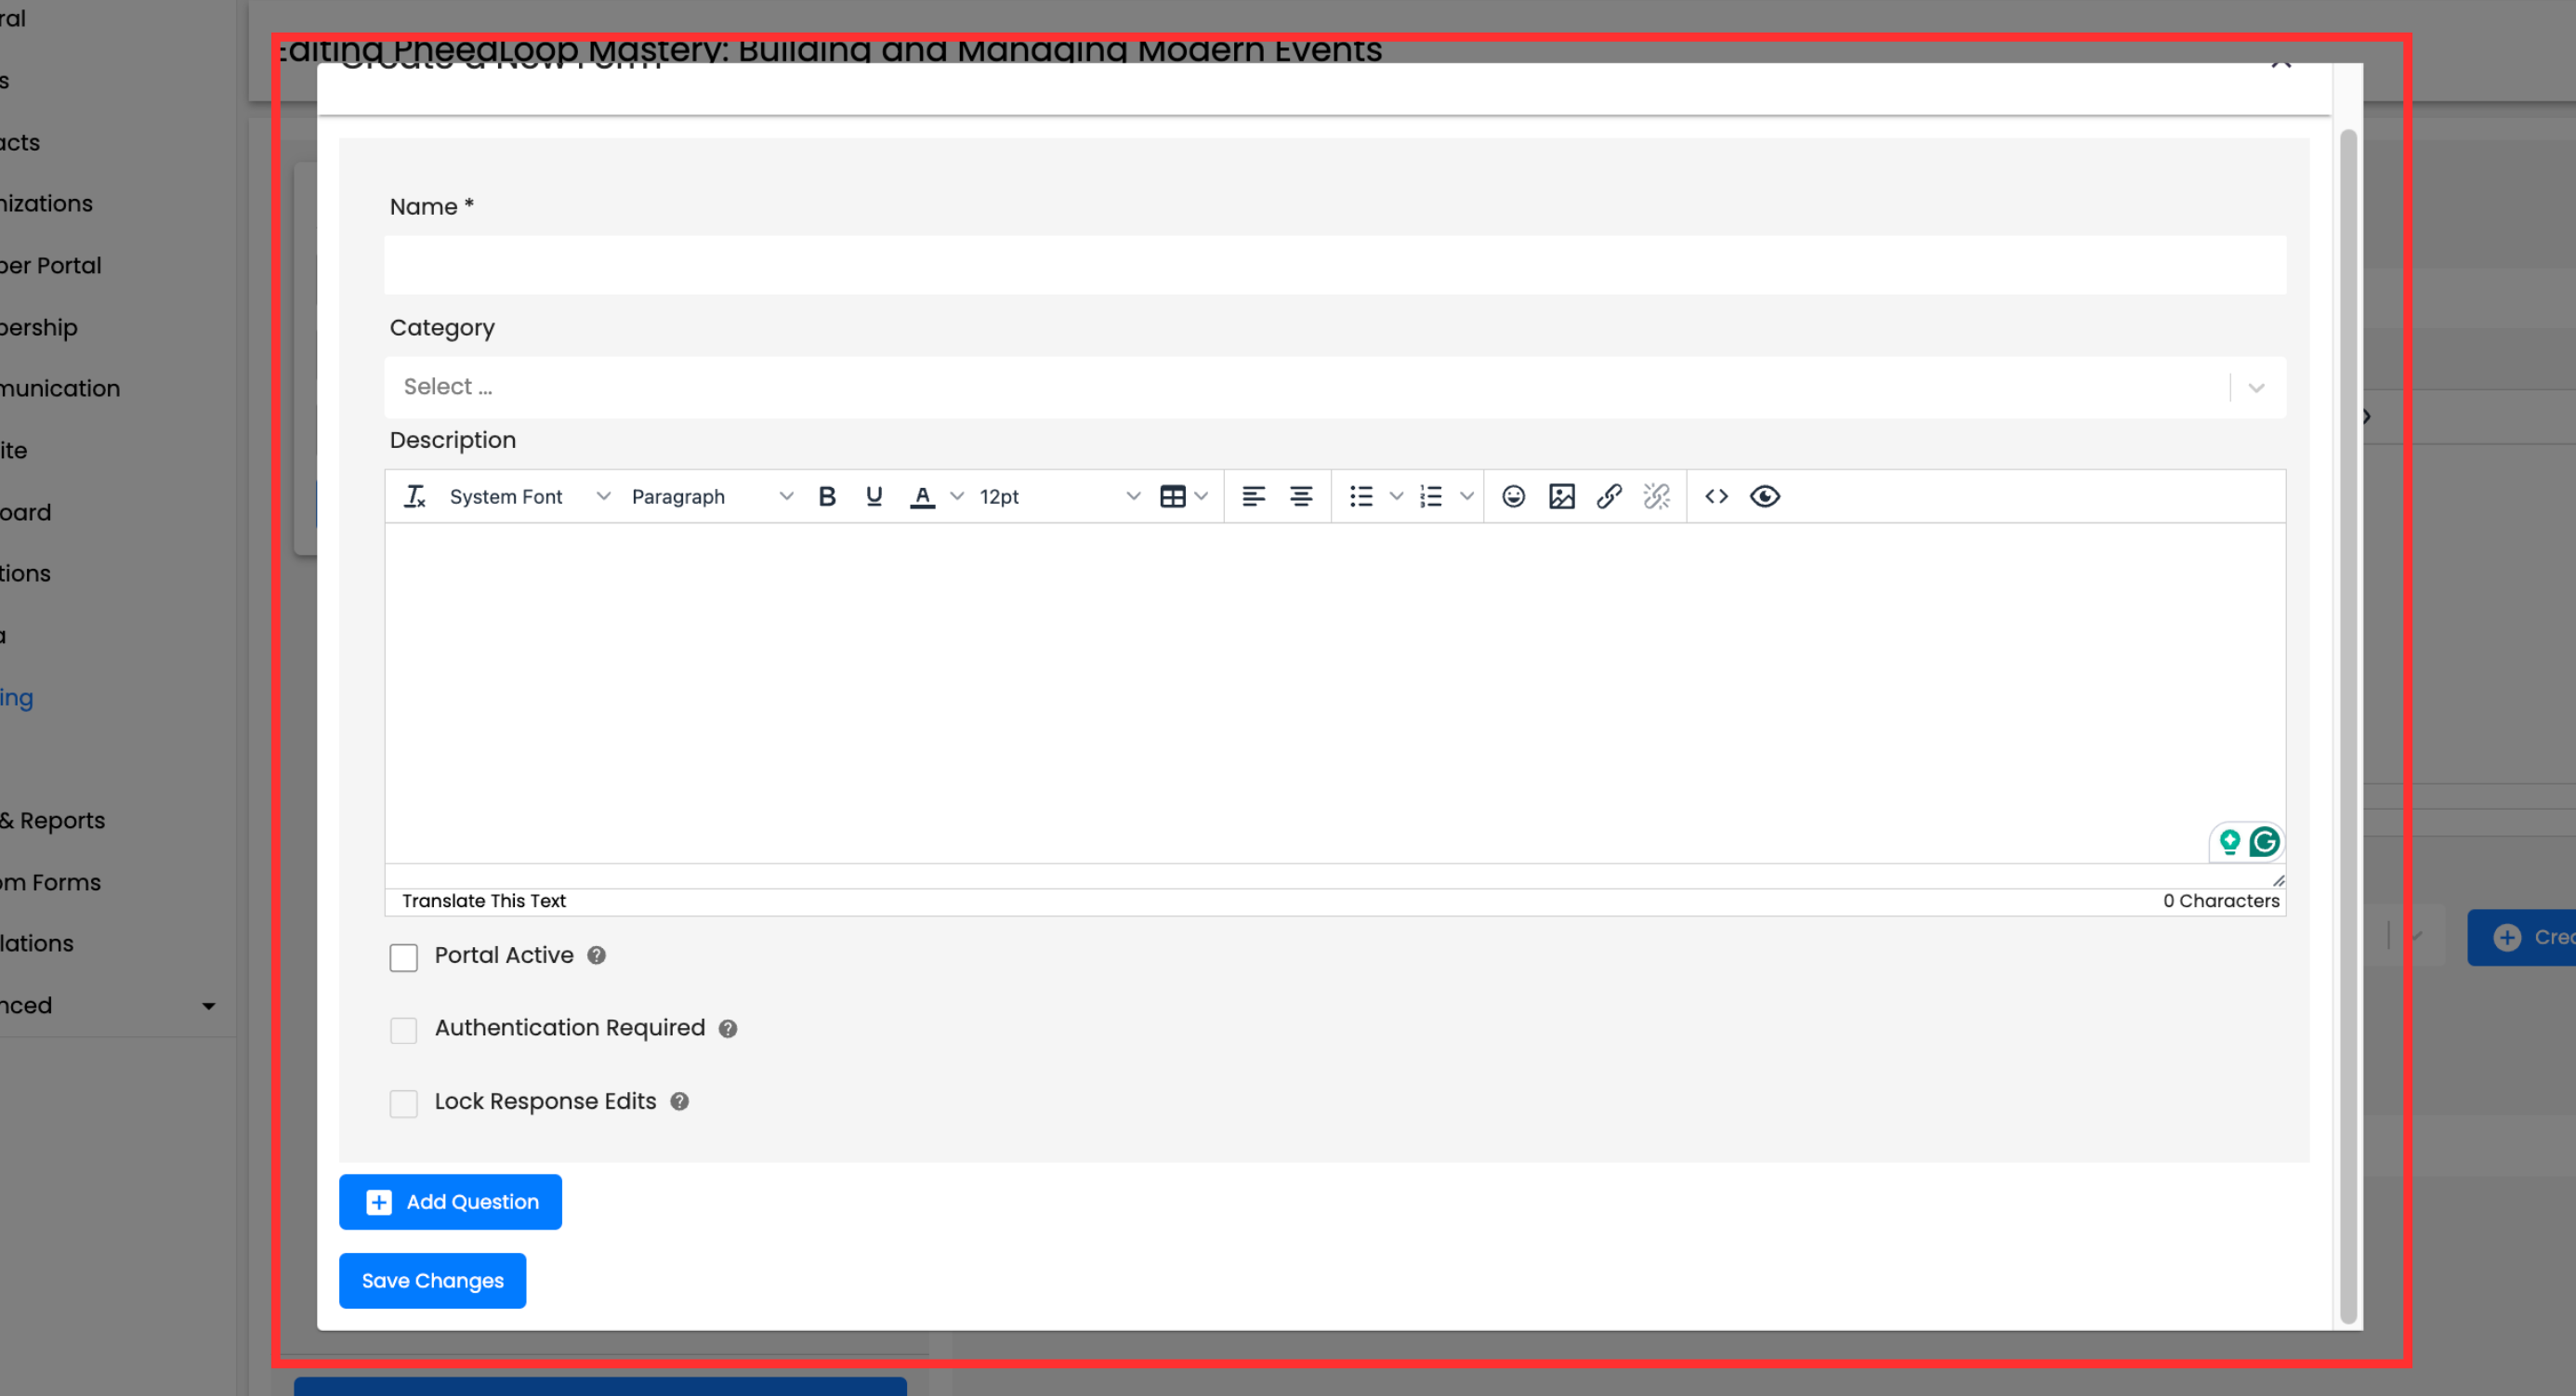Insert an emoji into description
Viewport: 2576px width, 1396px height.
click(x=1513, y=496)
